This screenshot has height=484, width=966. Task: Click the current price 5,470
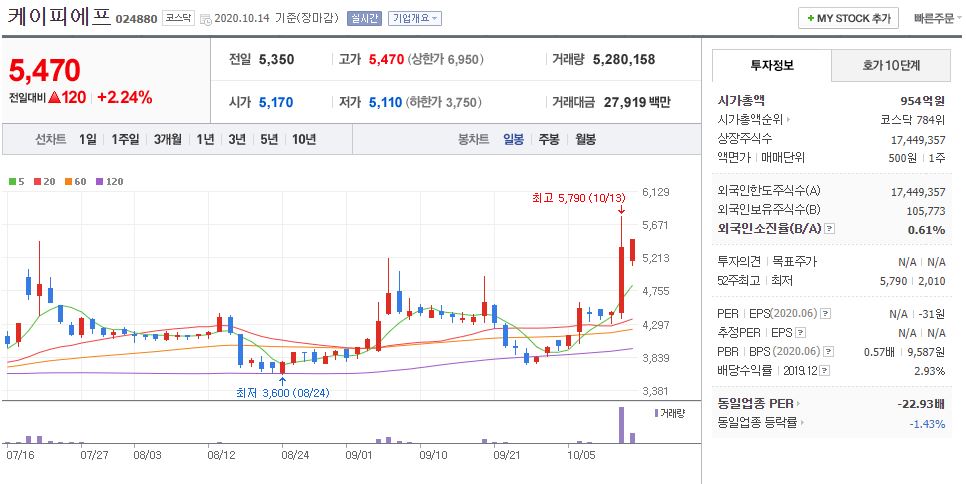[x=44, y=70]
